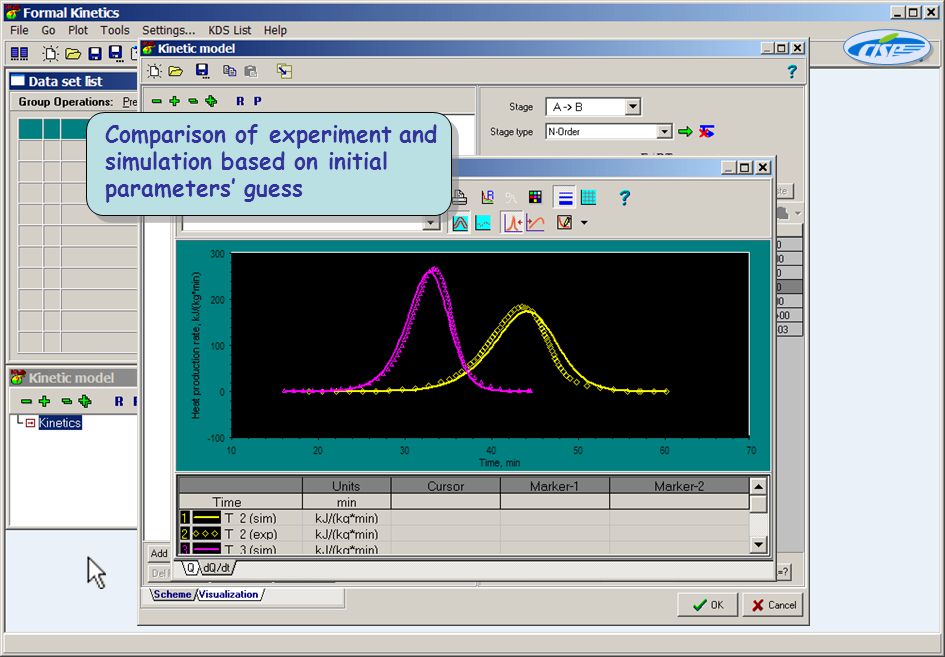945x657 pixels.
Task: Switch to the Scheme tab
Action: click(x=172, y=594)
